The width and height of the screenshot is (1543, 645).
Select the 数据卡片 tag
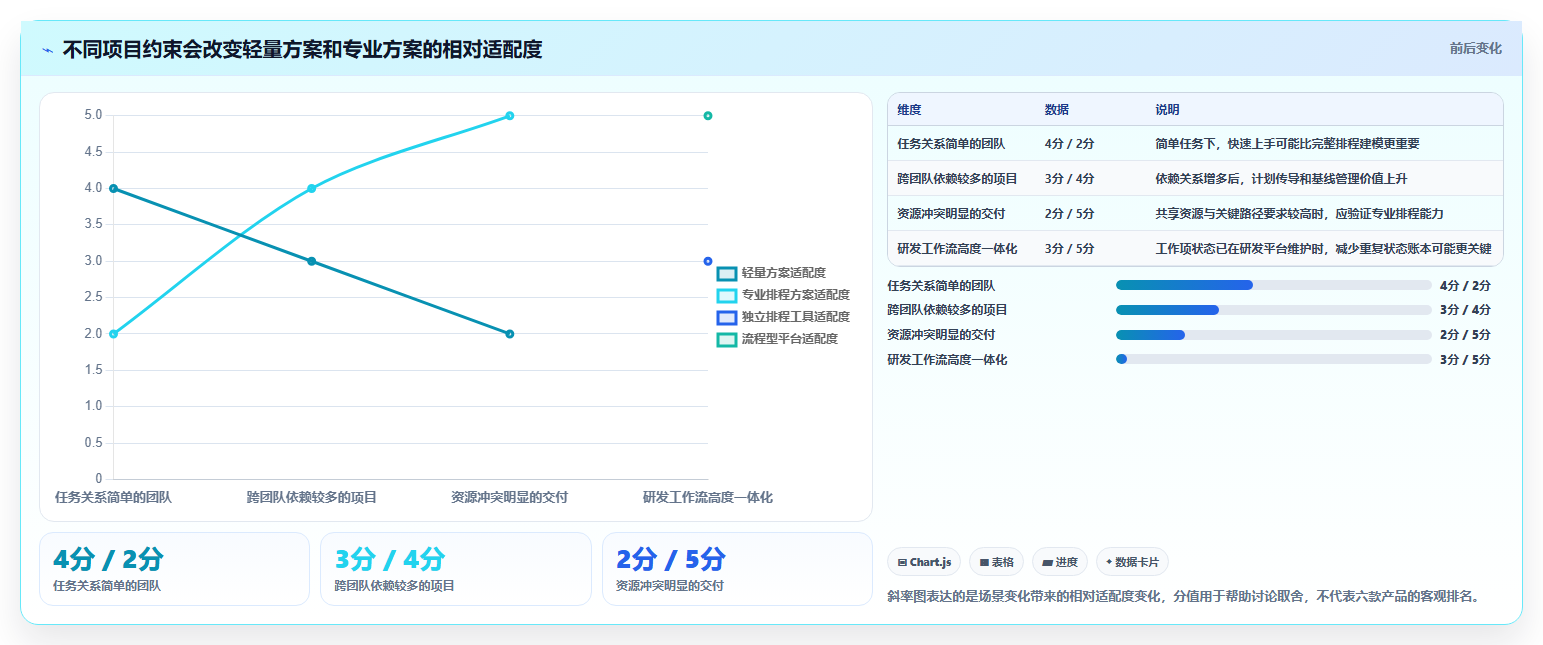point(1132,562)
